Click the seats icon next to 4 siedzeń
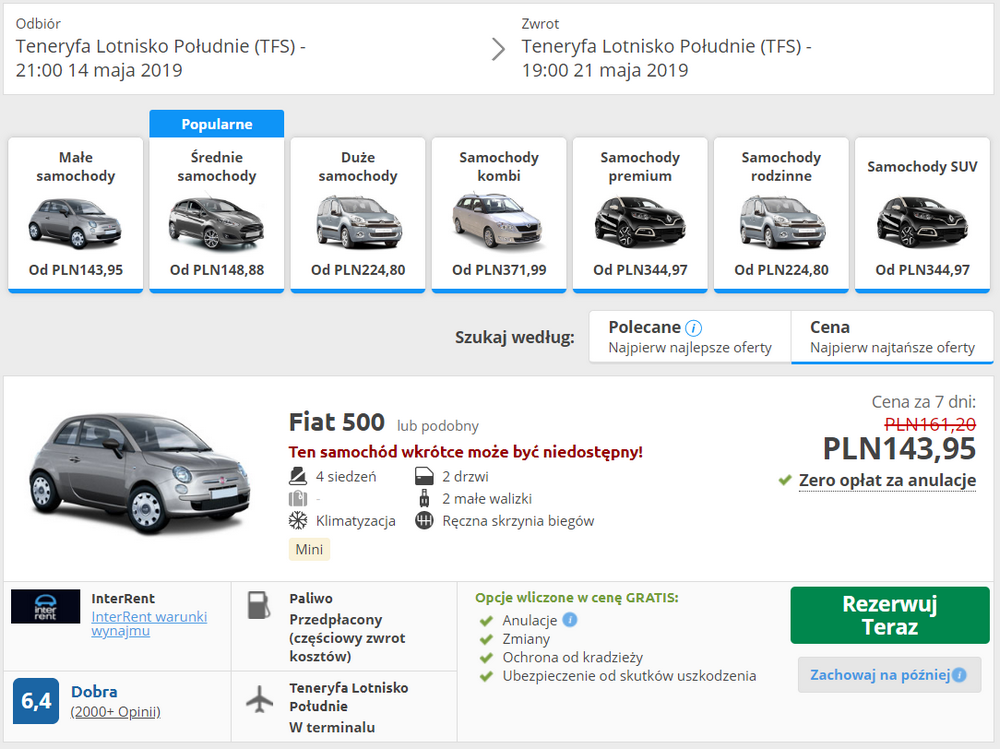The image size is (1000, 749). 298,476
